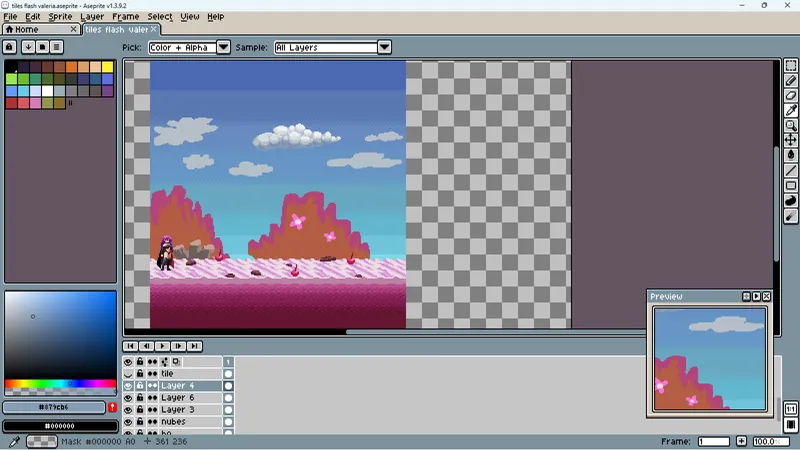Click the Layer 4 name in timeline
Viewport: 800px width, 450px height.
tap(178, 386)
